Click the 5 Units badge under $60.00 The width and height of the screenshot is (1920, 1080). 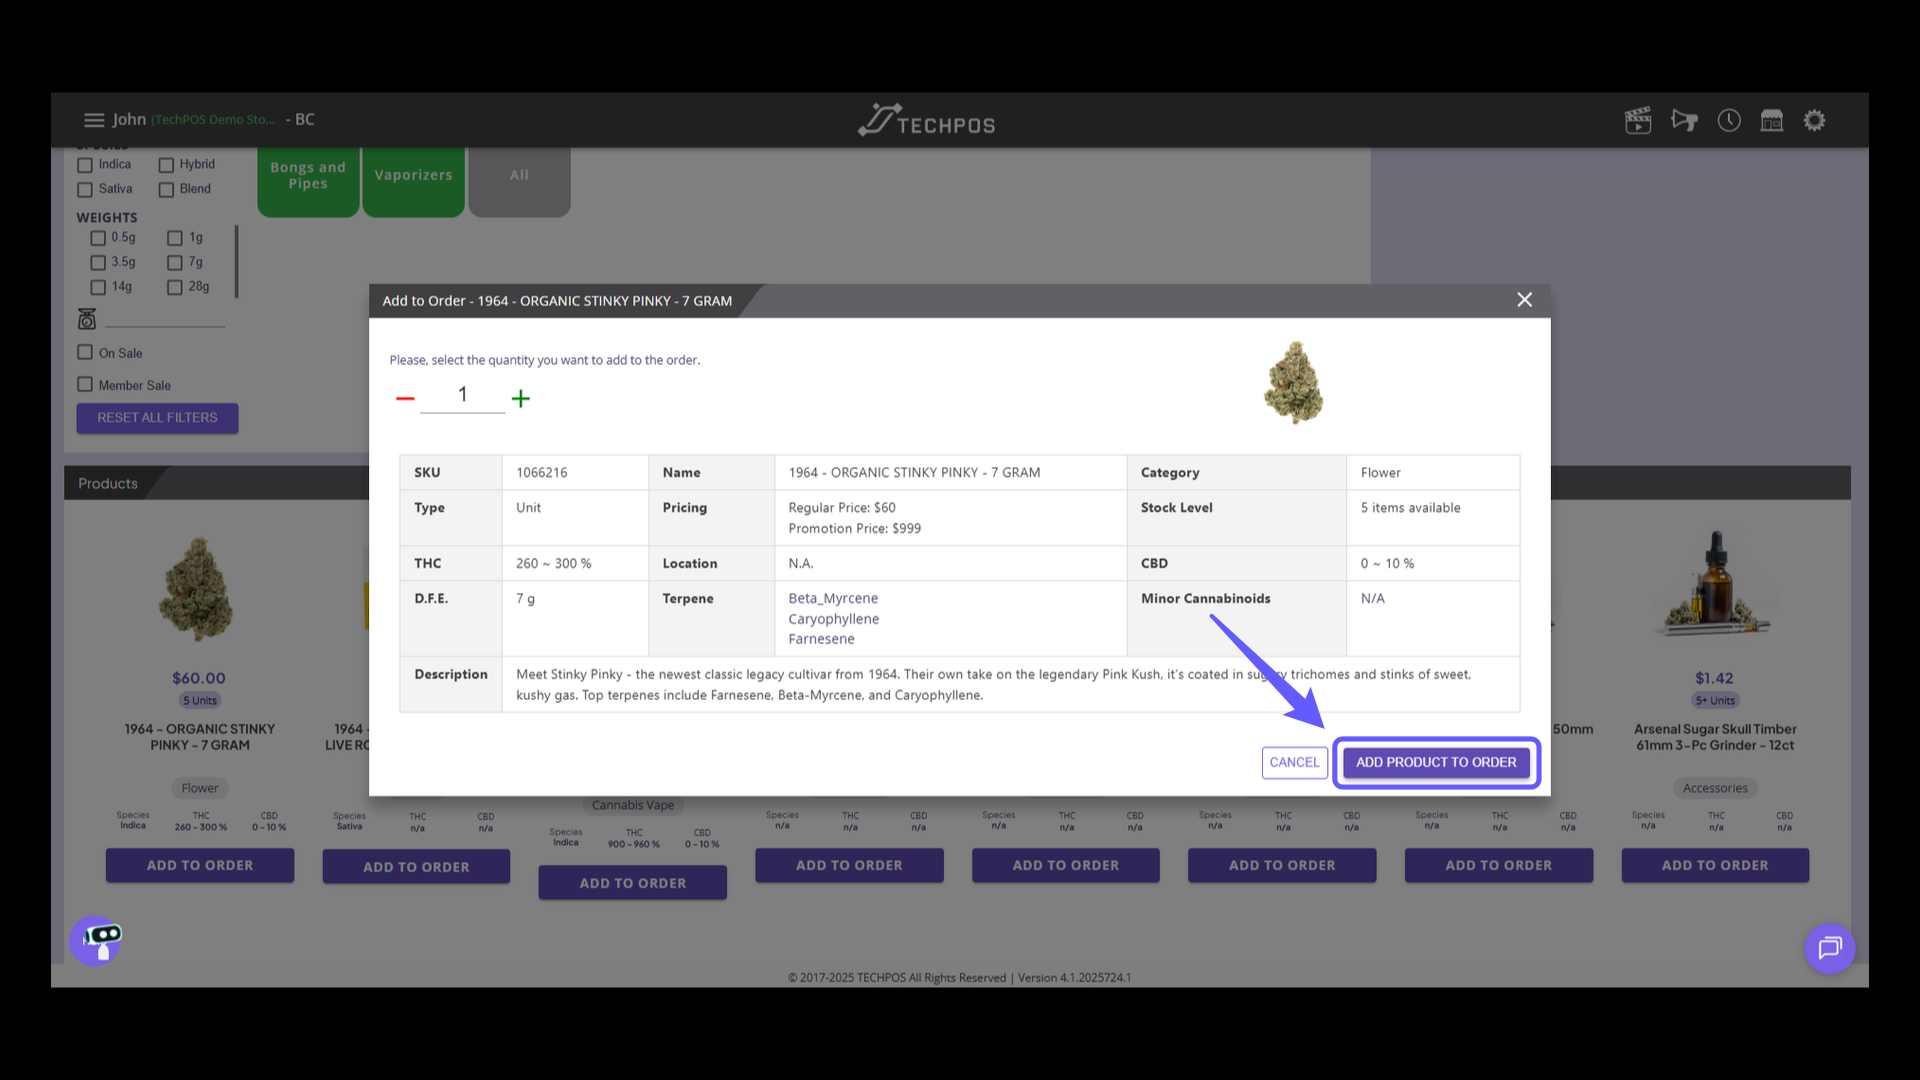[200, 701]
